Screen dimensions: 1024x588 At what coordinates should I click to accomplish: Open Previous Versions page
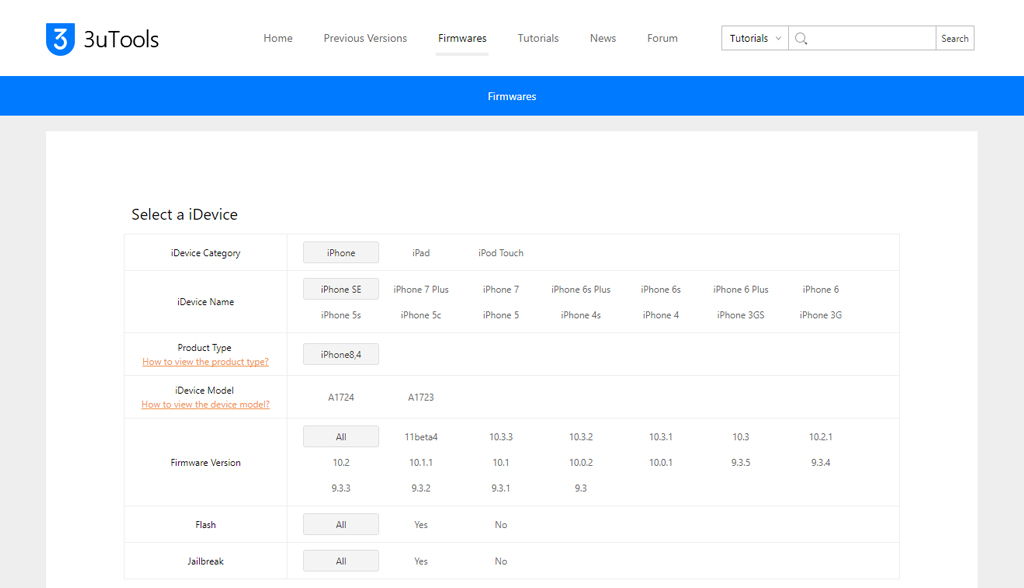click(x=365, y=39)
